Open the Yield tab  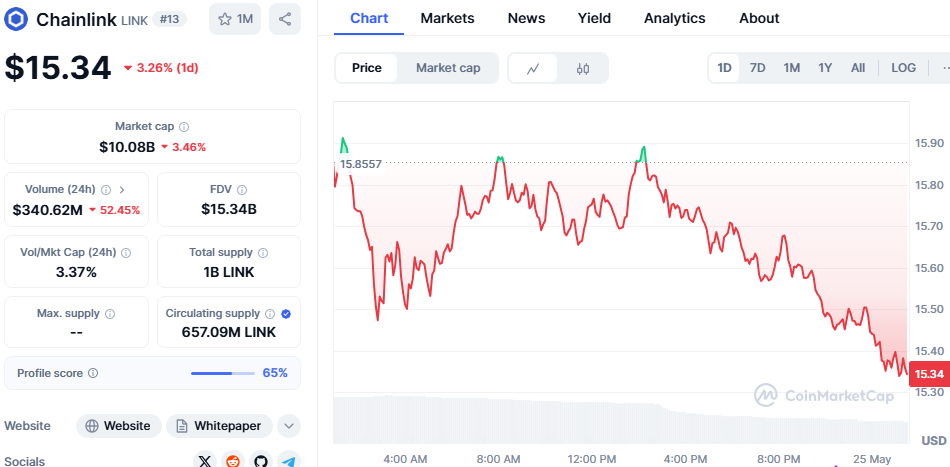(x=594, y=19)
